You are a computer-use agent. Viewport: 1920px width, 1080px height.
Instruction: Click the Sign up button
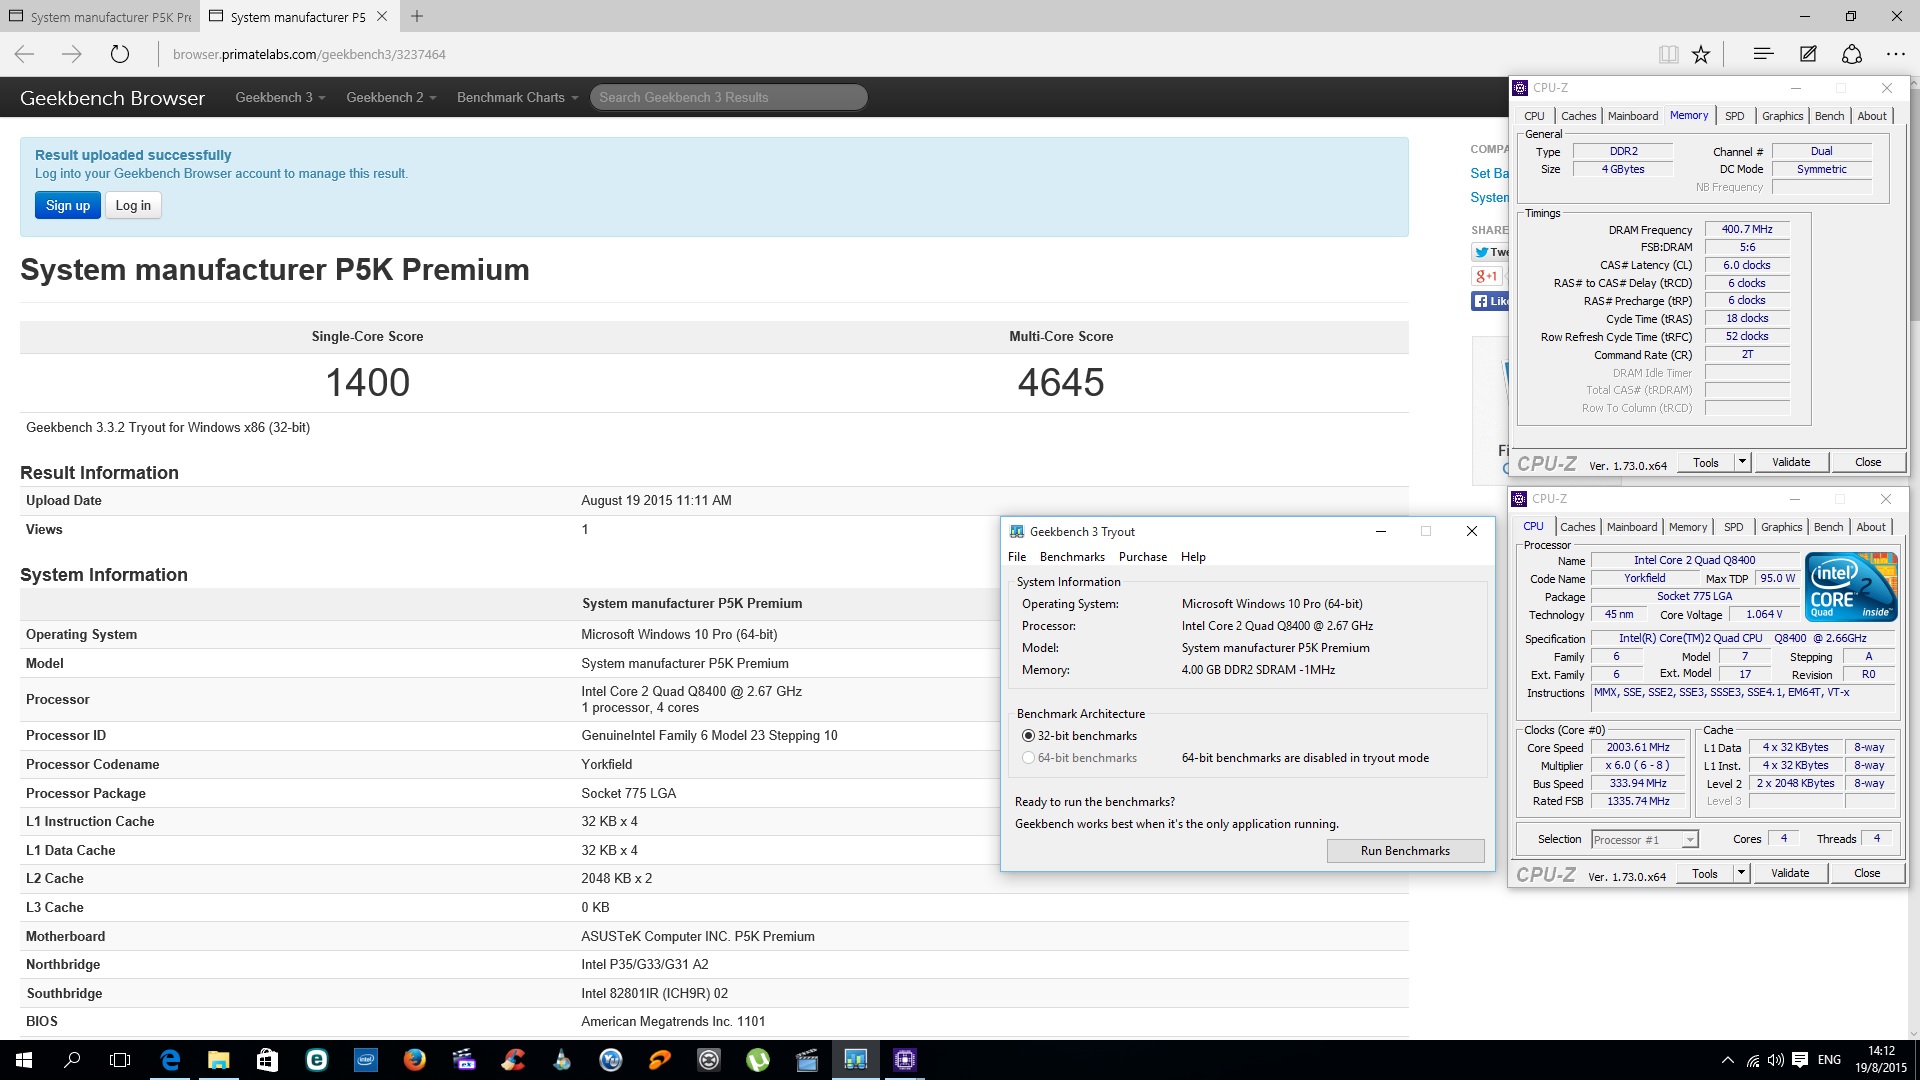tap(68, 205)
